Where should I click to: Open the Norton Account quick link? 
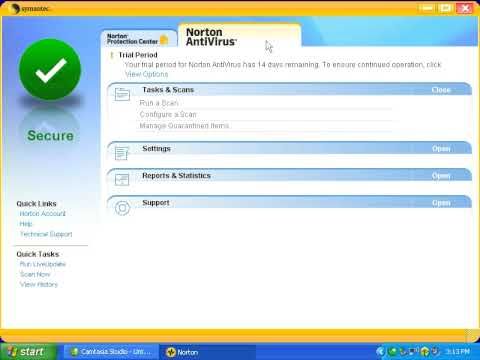43,213
